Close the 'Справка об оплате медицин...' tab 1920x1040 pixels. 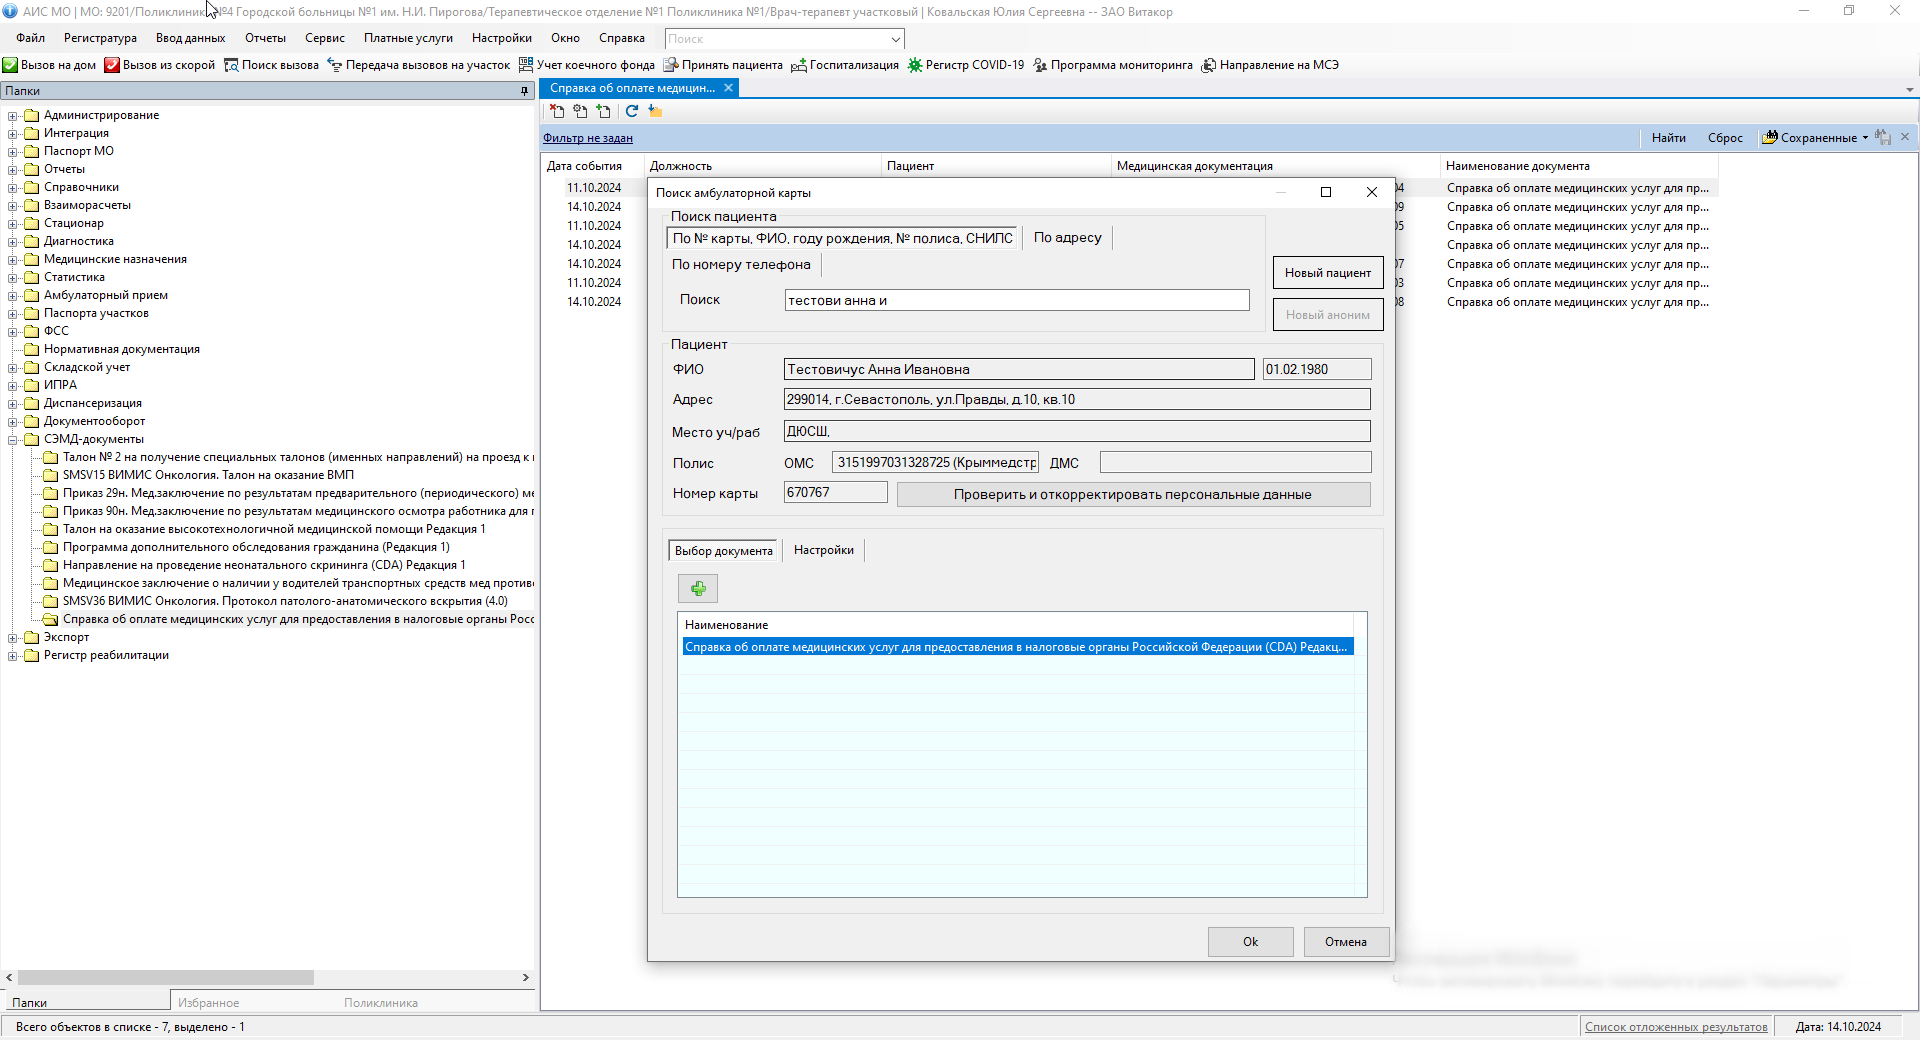729,88
